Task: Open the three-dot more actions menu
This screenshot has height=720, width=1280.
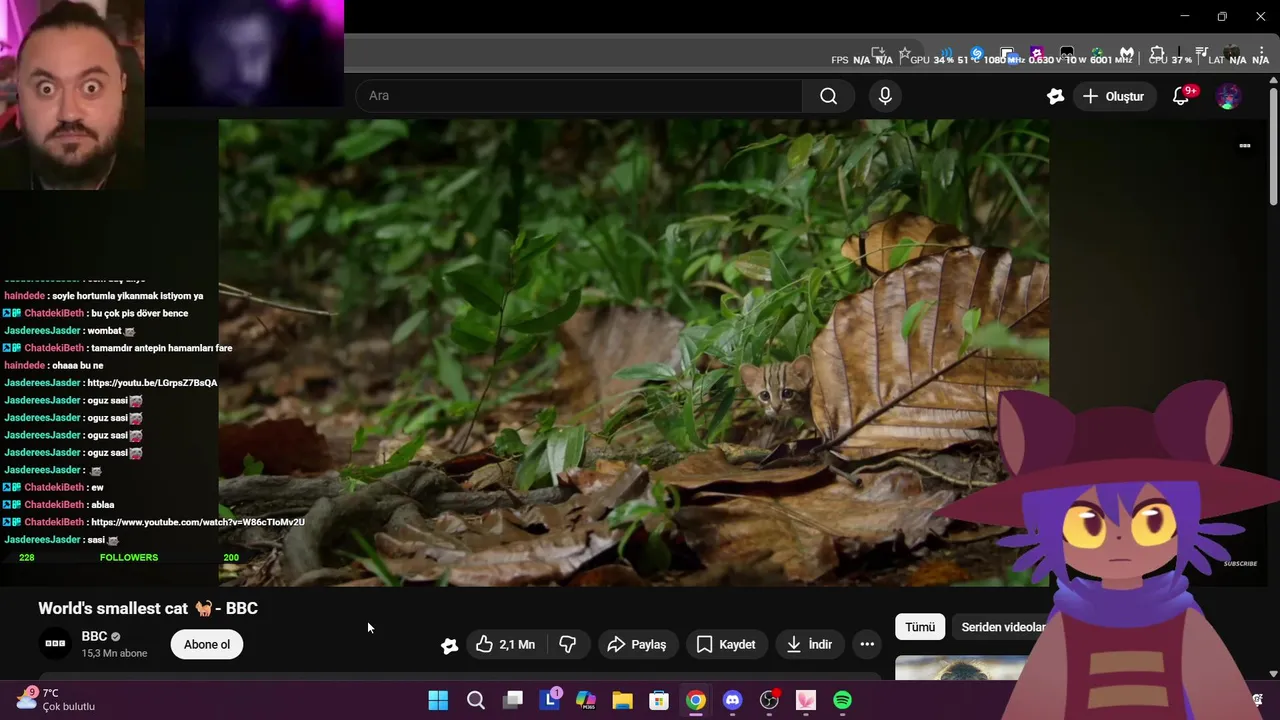Action: coord(867,644)
